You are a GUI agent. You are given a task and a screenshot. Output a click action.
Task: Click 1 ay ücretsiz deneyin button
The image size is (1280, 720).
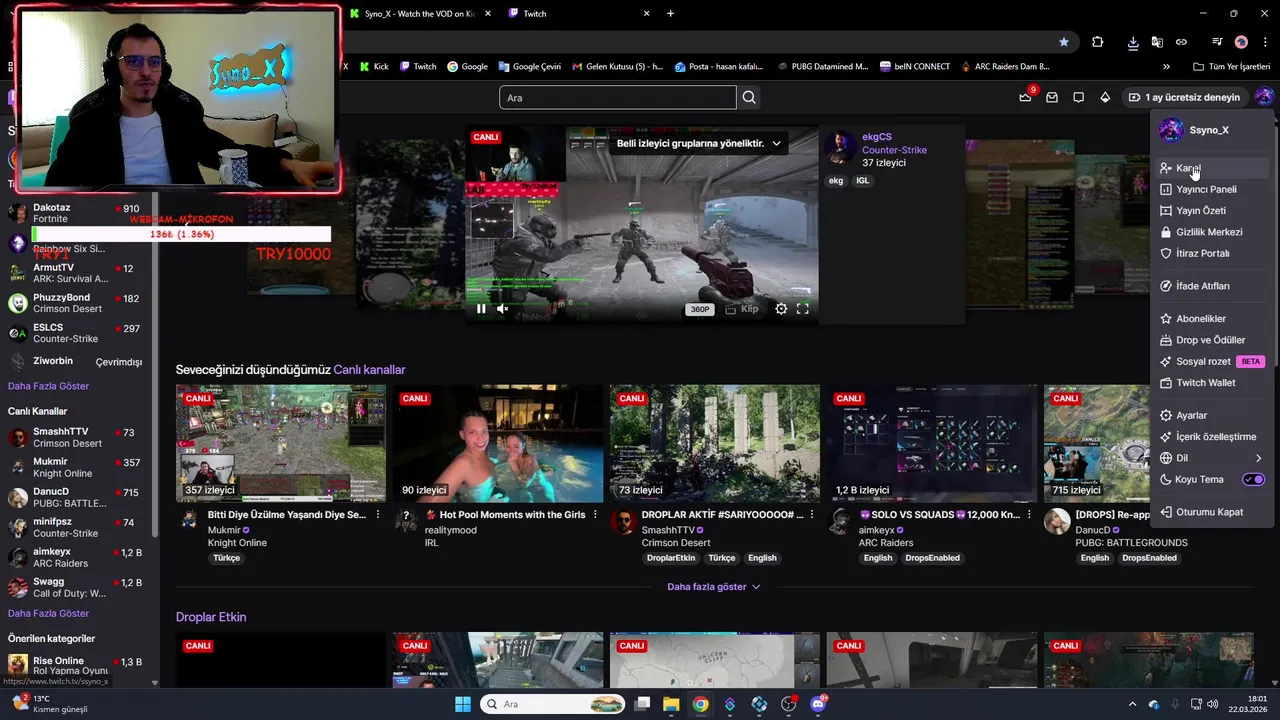click(x=1184, y=97)
